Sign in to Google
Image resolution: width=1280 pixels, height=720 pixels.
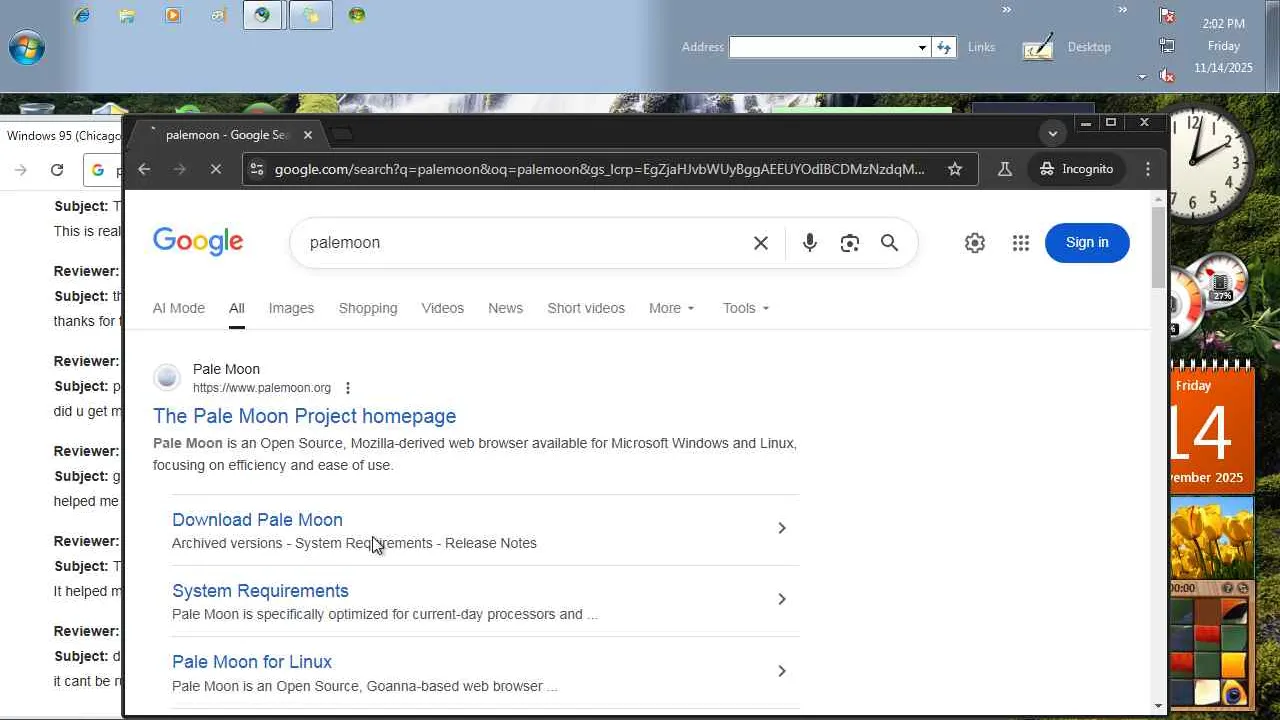click(1087, 243)
